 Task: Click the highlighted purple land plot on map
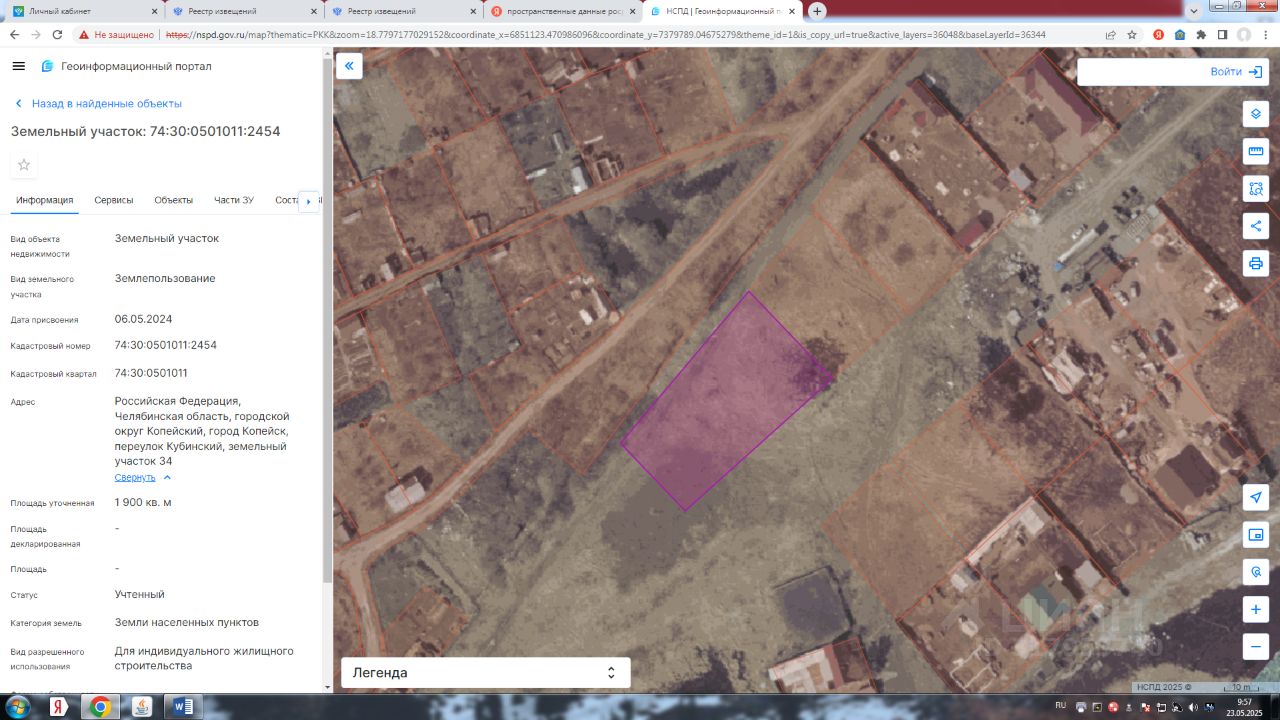[725, 400]
